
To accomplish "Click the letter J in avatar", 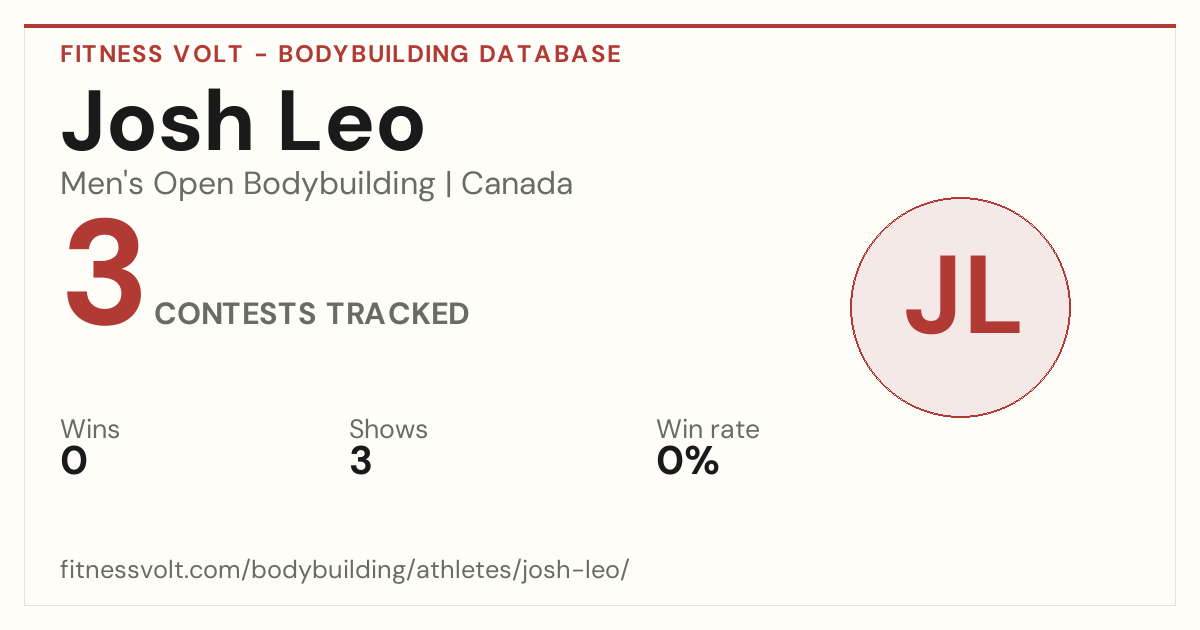I will pyautogui.click(x=930, y=296).
